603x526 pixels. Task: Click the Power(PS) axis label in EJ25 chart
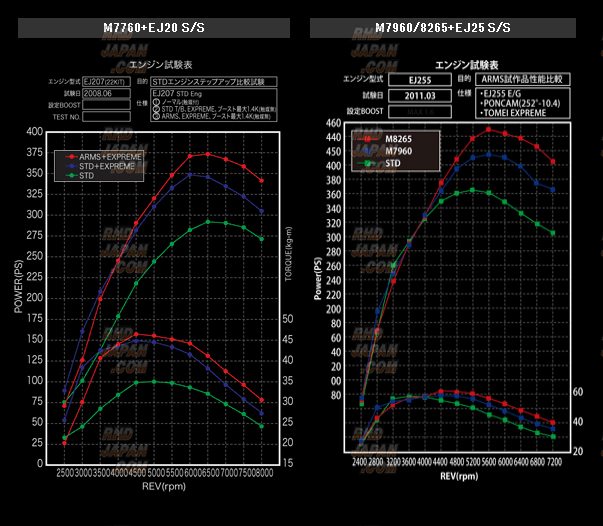pyautogui.click(x=318, y=278)
